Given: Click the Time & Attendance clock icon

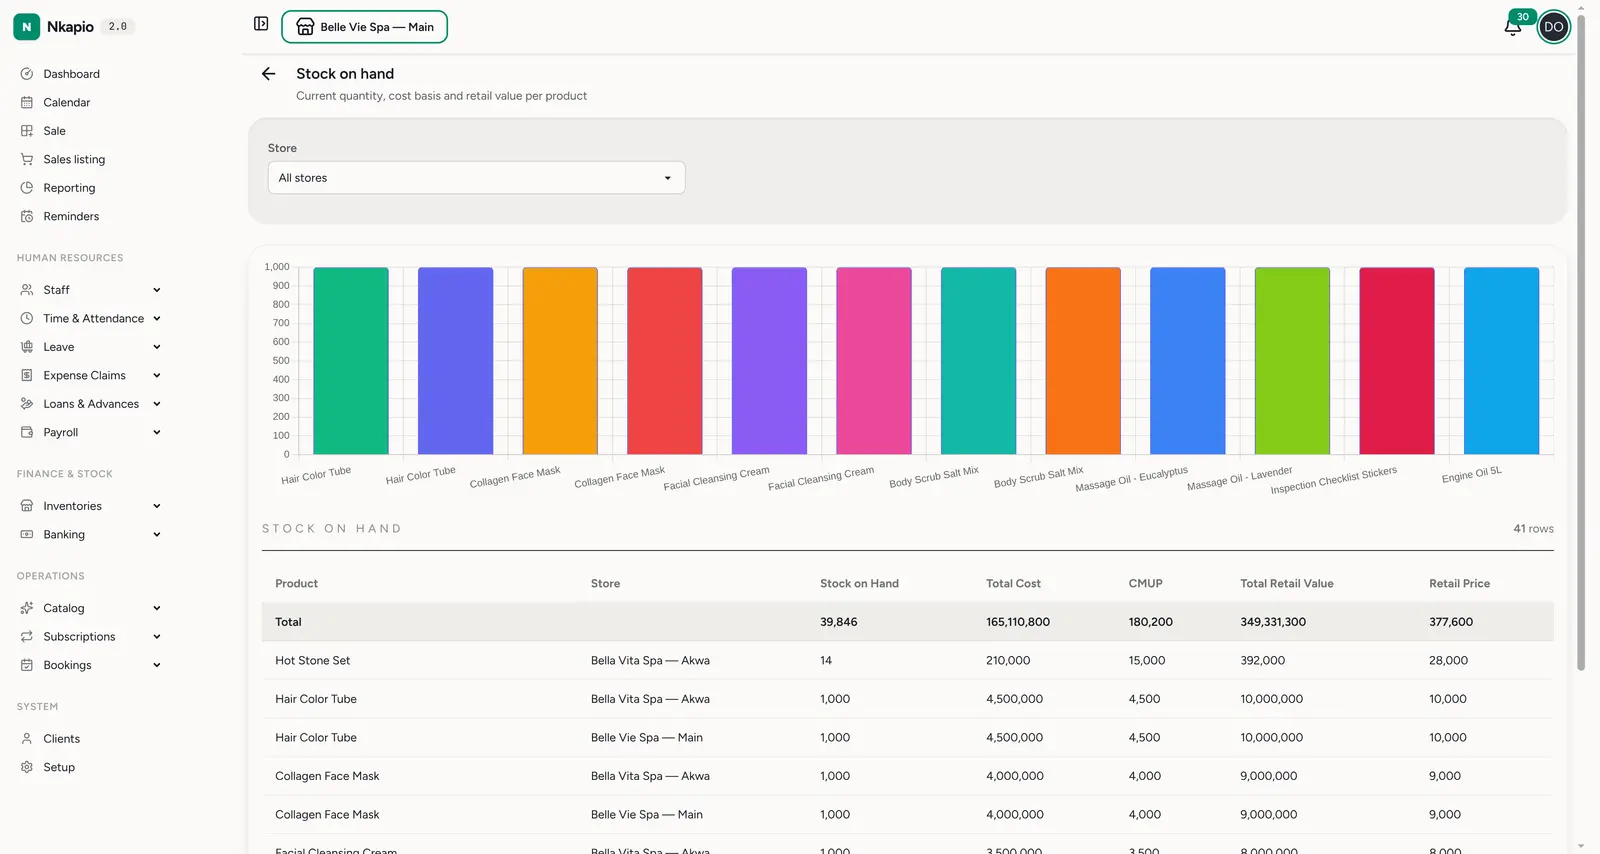Looking at the screenshot, I should click(x=27, y=318).
